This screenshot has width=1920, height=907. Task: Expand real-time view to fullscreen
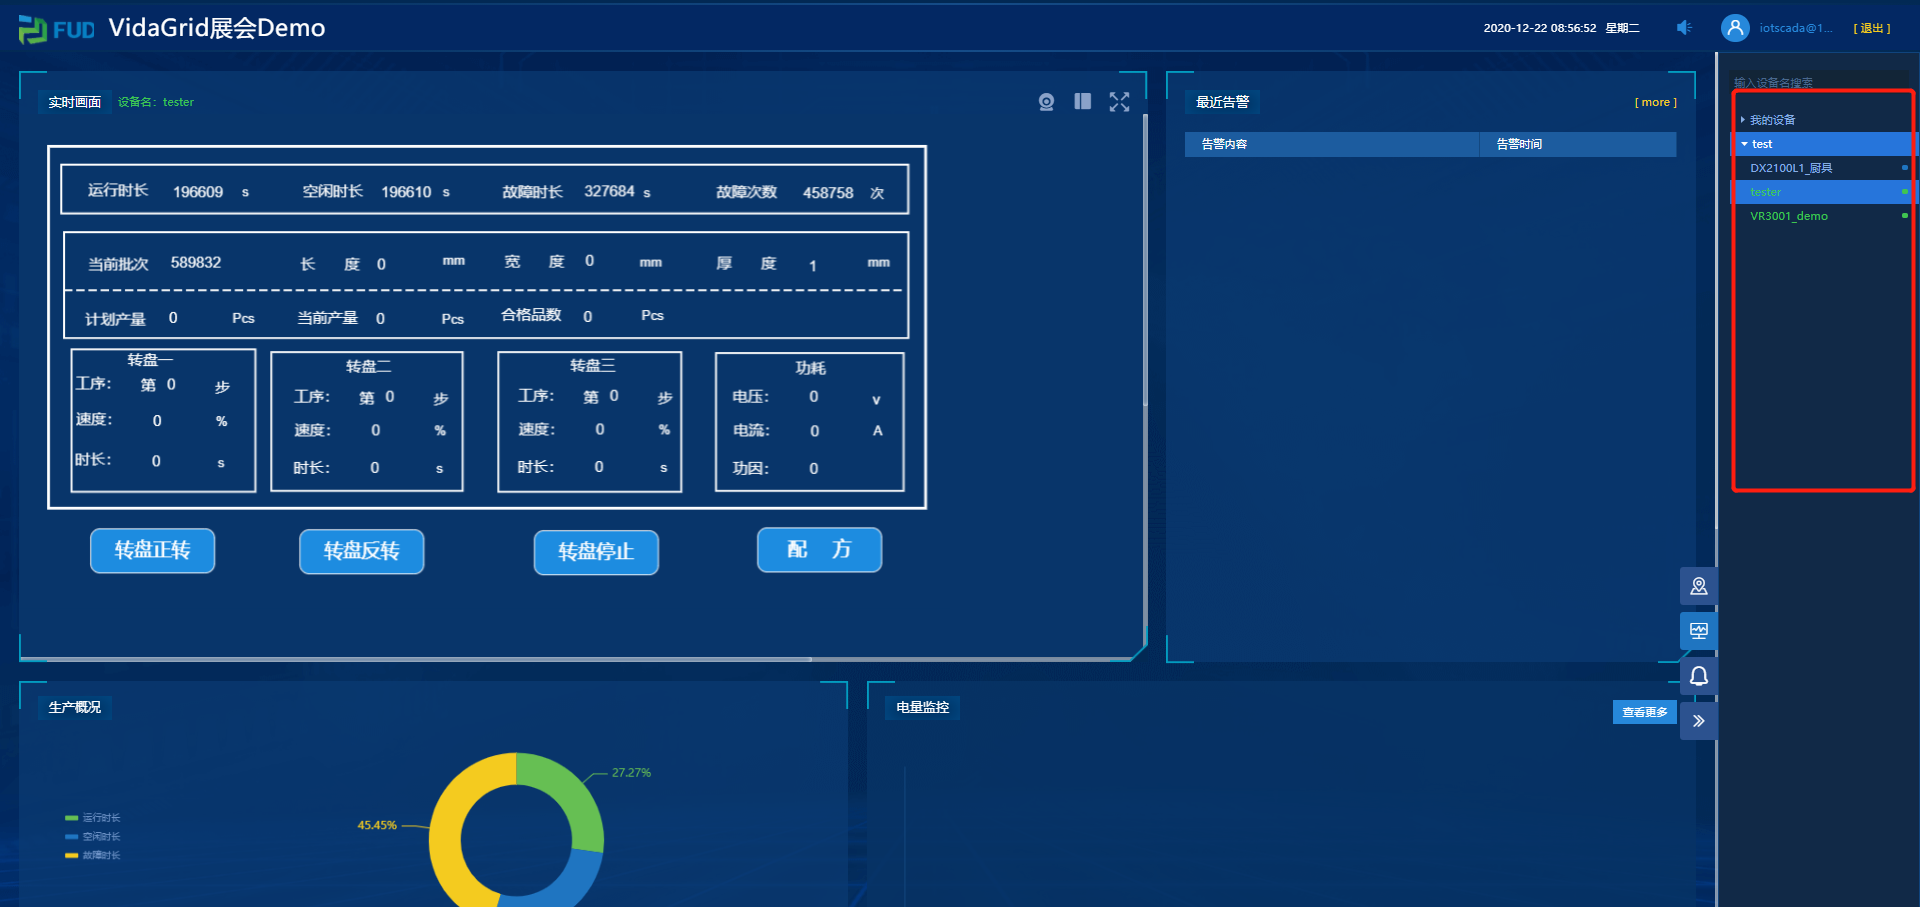click(x=1119, y=102)
